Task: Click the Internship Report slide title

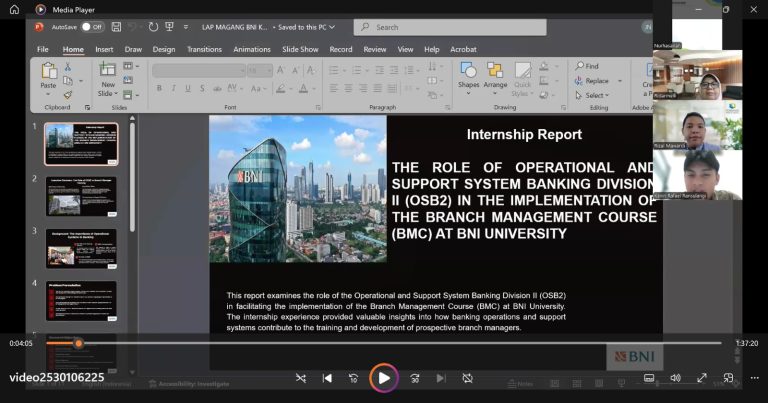Action: (x=524, y=134)
